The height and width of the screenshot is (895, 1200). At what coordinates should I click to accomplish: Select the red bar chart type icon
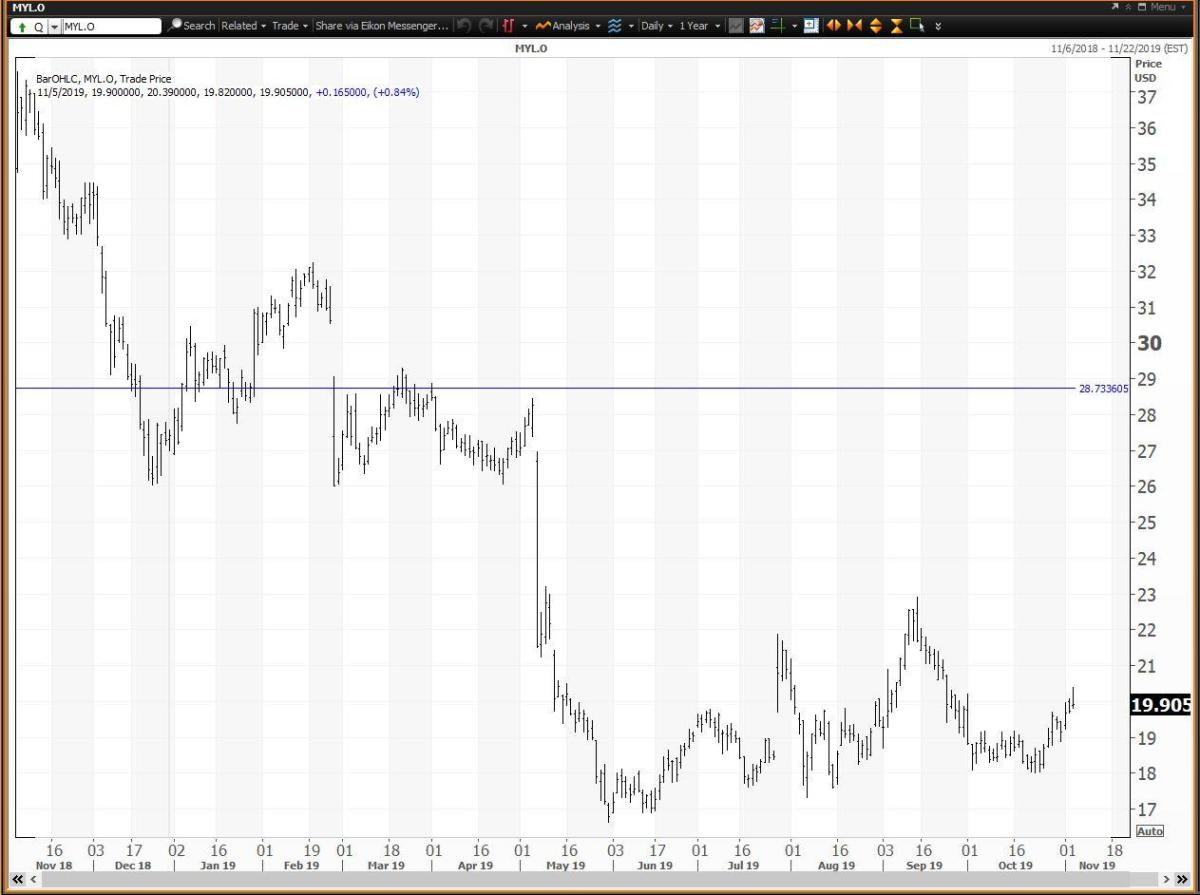[x=509, y=25]
